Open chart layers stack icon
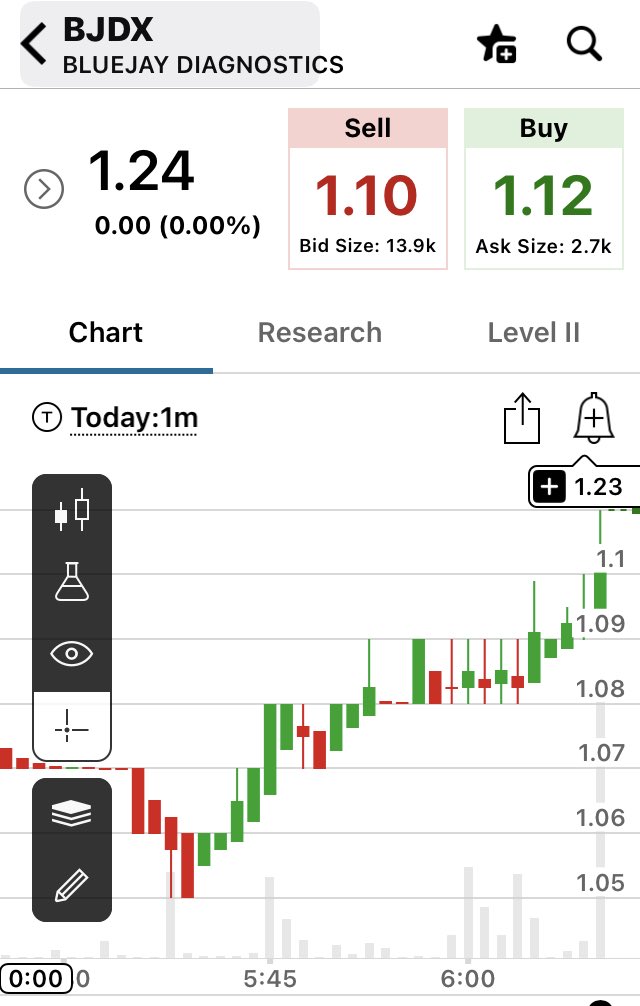640x1006 pixels. (x=72, y=814)
